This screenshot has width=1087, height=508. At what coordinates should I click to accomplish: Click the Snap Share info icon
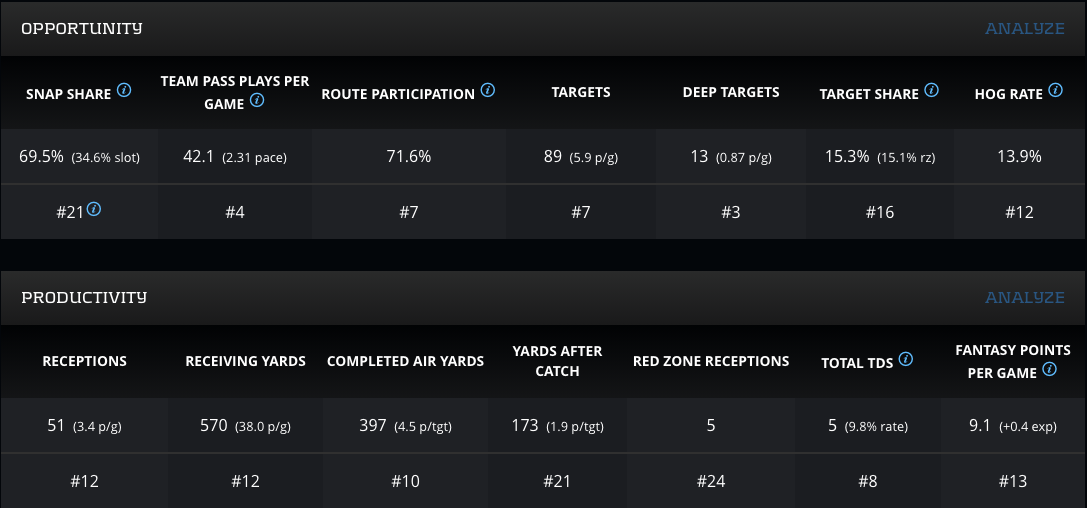coord(124,90)
